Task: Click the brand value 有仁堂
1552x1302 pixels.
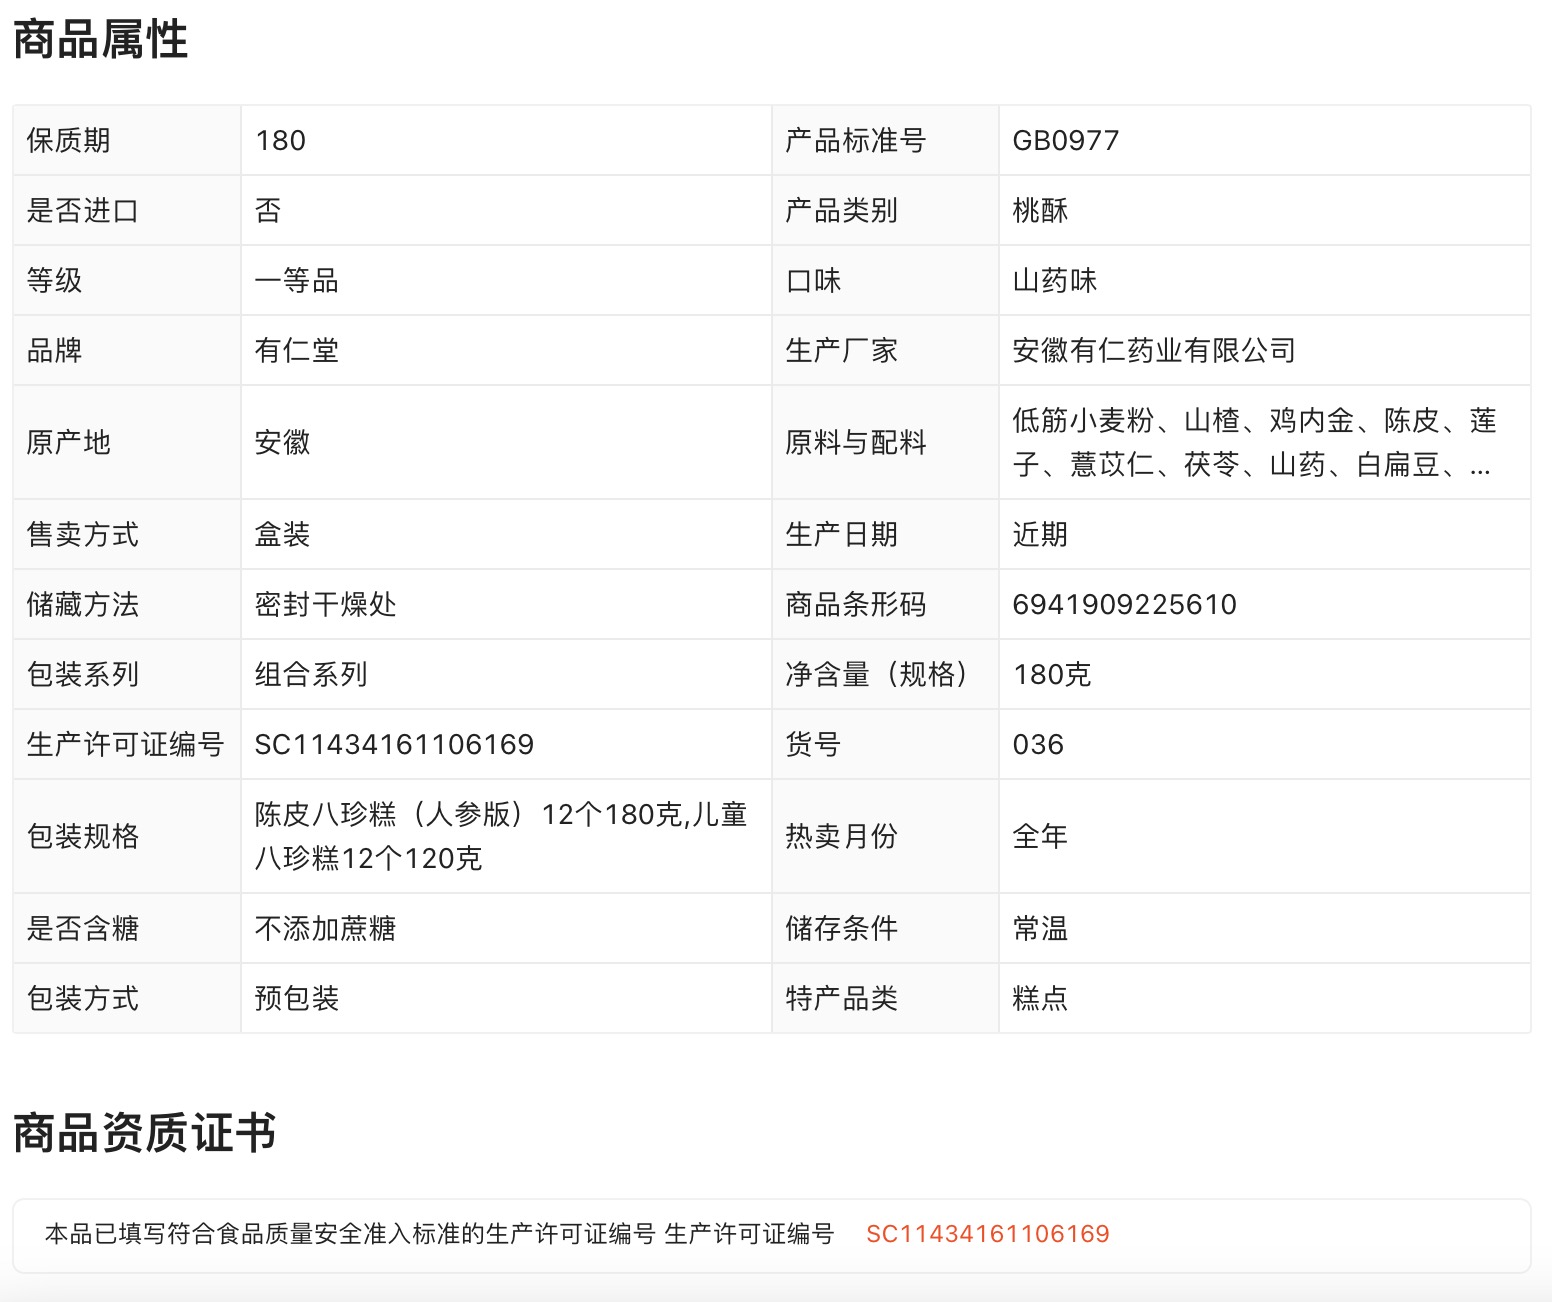Action: click(x=296, y=350)
